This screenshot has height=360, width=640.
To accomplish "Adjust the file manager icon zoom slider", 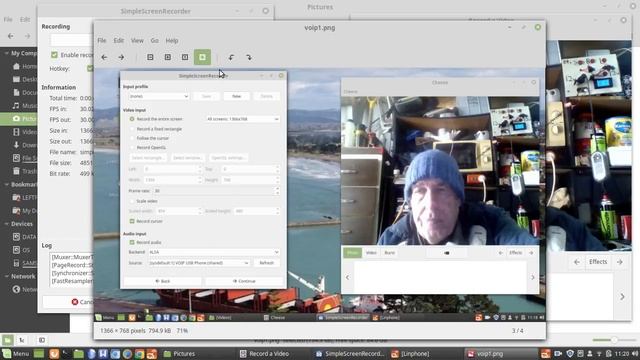I will tap(613, 340).
